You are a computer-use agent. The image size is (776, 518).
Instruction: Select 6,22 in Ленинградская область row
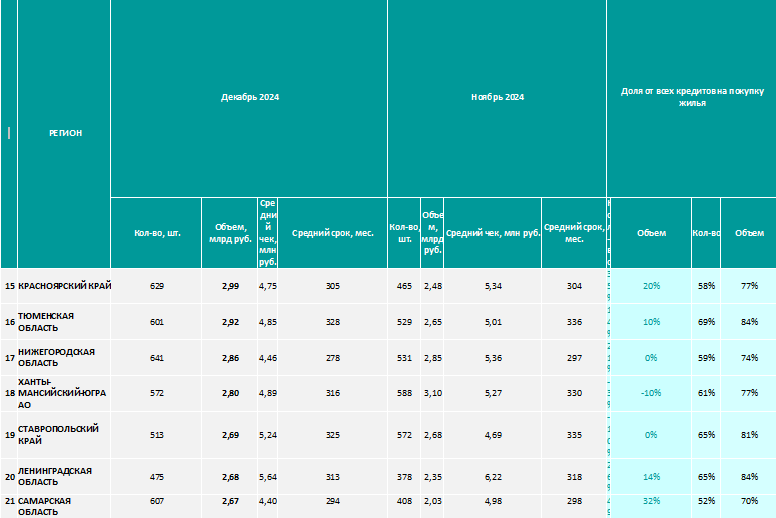[493, 477]
